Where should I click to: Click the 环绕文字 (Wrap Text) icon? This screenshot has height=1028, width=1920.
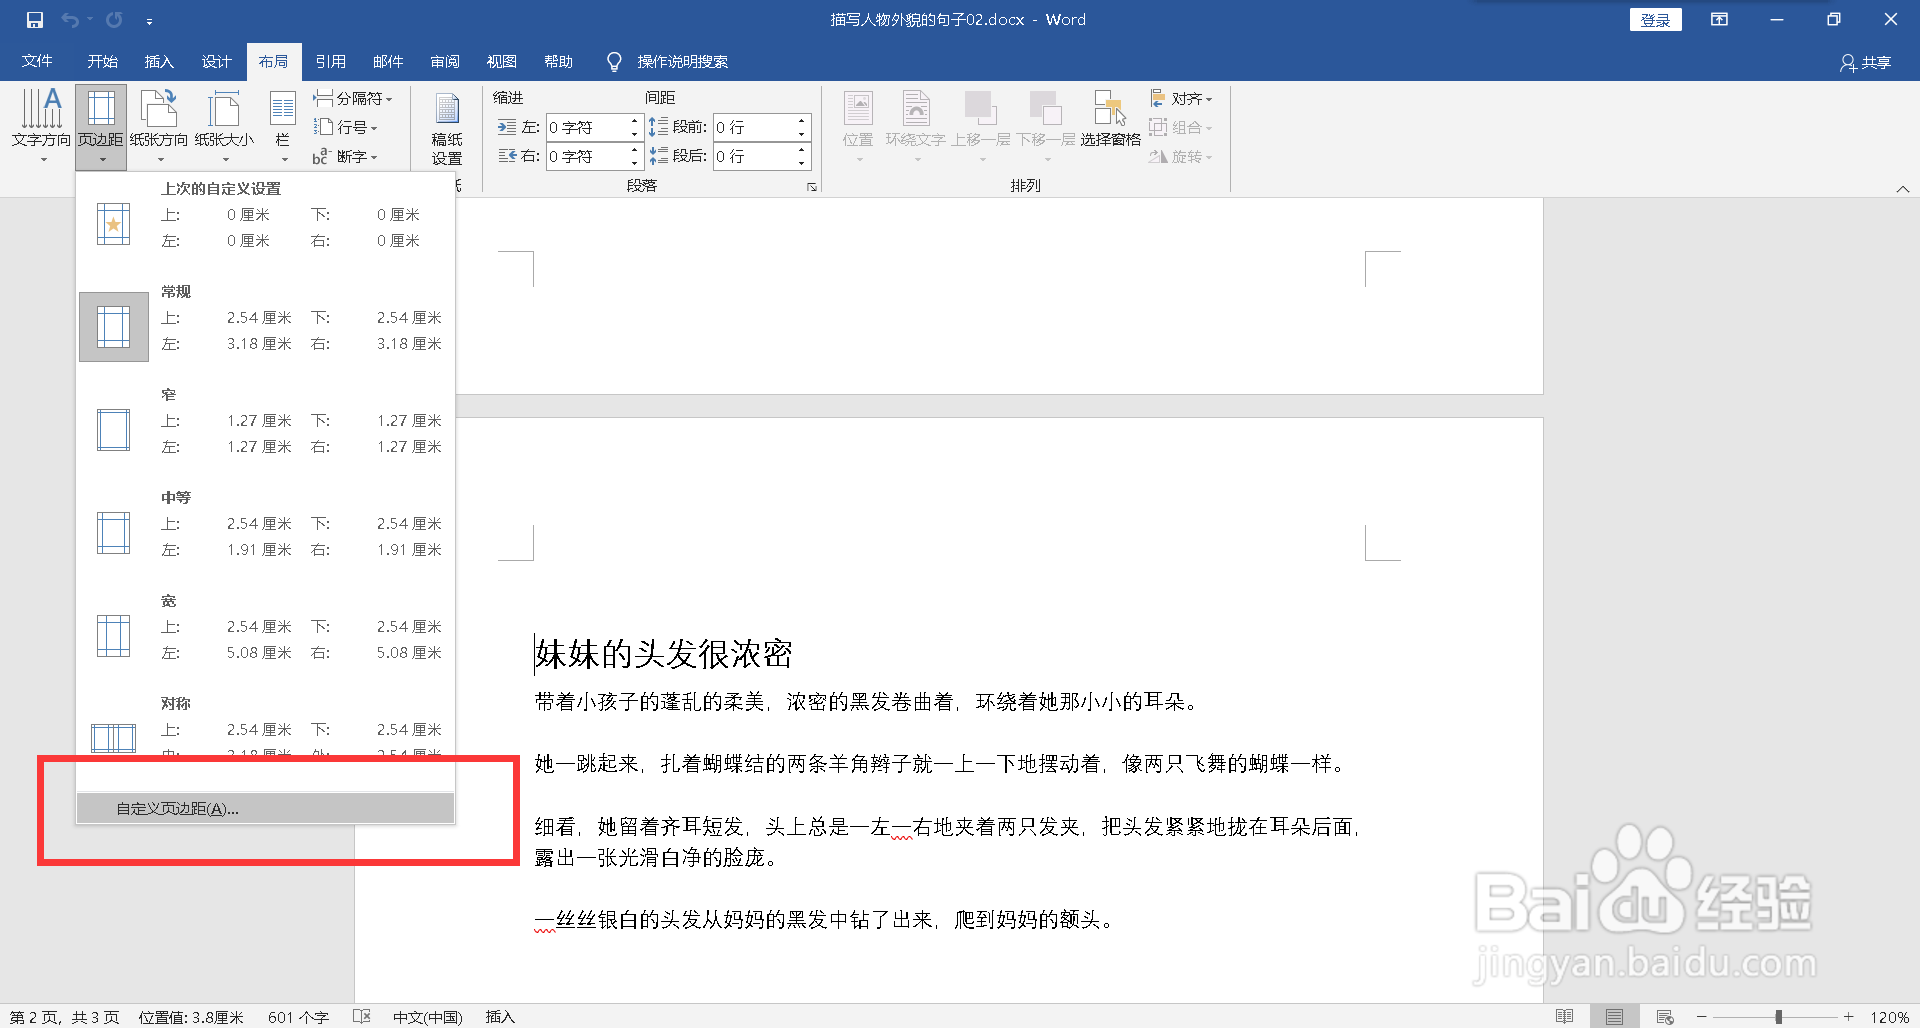click(x=916, y=118)
